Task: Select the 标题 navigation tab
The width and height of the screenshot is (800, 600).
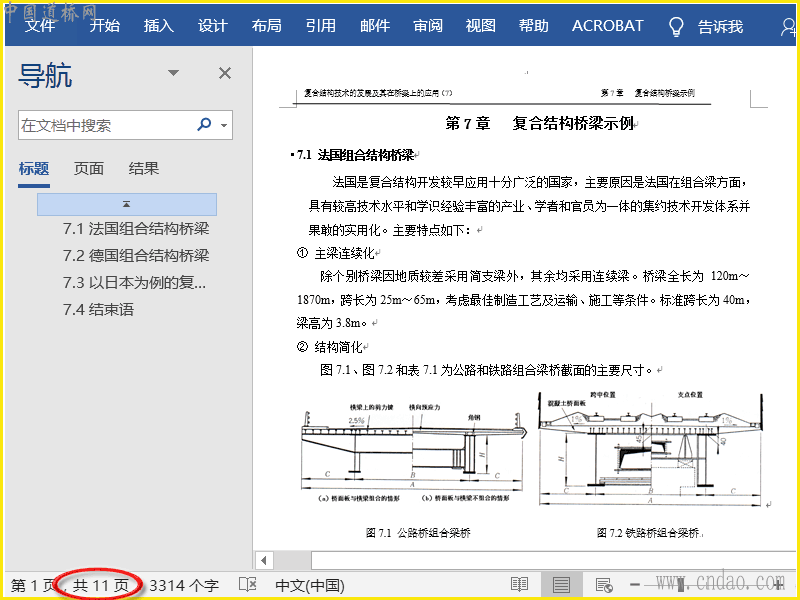Action: point(34,168)
